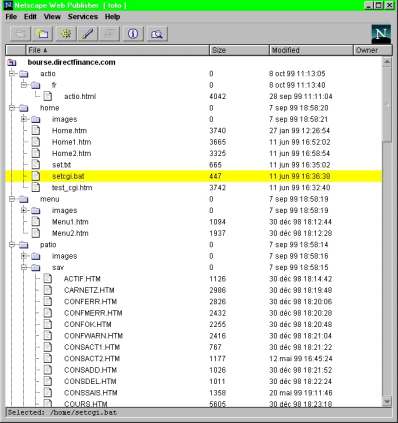
Task: Sort by the File column header
Action: (x=117, y=50)
